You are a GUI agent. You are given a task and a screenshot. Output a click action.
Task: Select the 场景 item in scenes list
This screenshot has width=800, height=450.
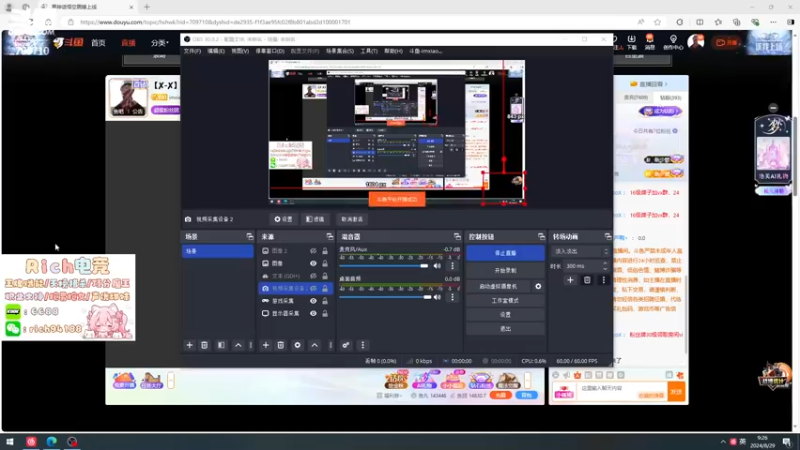point(218,251)
